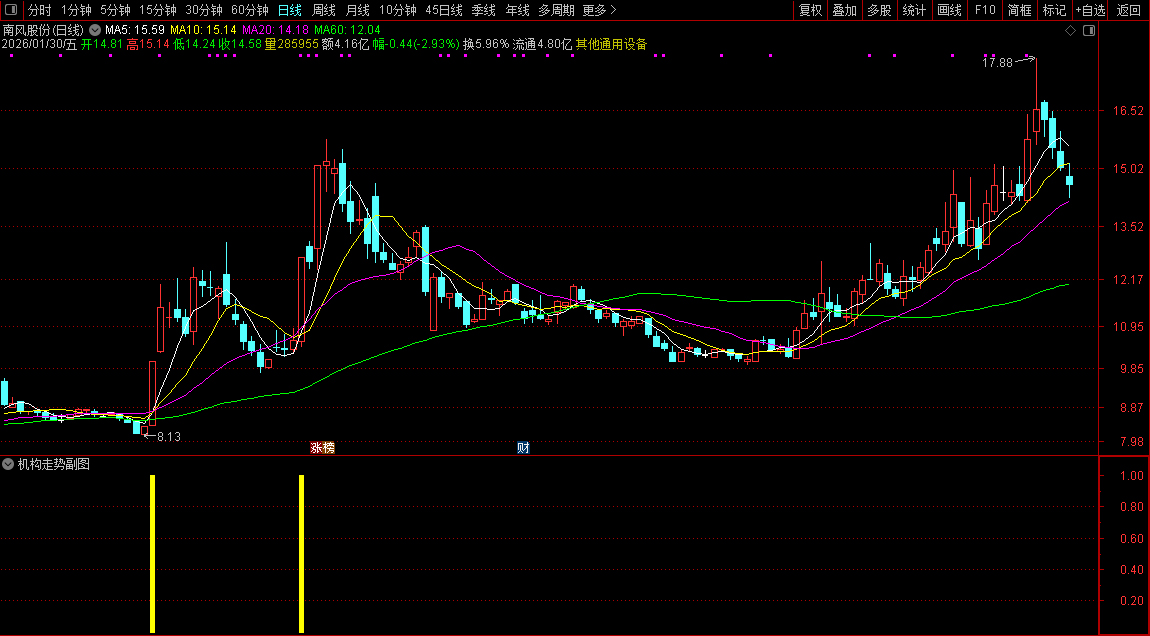Image resolution: width=1150 pixels, height=636 pixels.
Task: Toggle the right side panel icon
Action: click(1089, 31)
